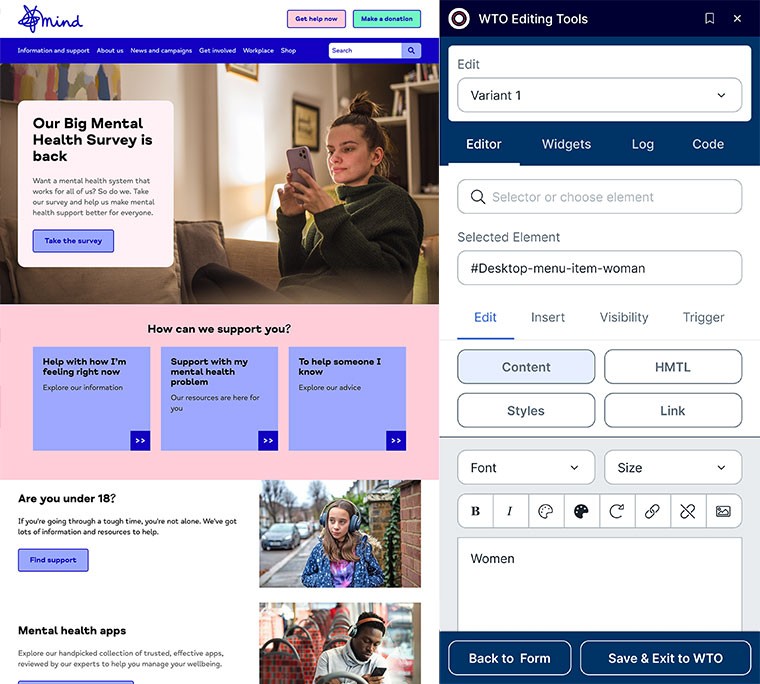Select the HMTL option
This screenshot has width=760, height=684.
click(x=673, y=367)
